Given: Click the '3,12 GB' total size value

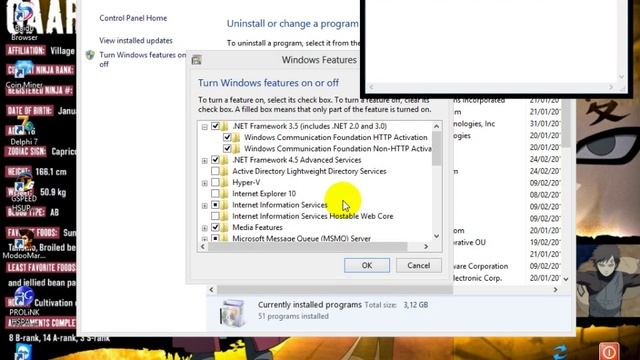Looking at the screenshot, I should (x=416, y=305).
